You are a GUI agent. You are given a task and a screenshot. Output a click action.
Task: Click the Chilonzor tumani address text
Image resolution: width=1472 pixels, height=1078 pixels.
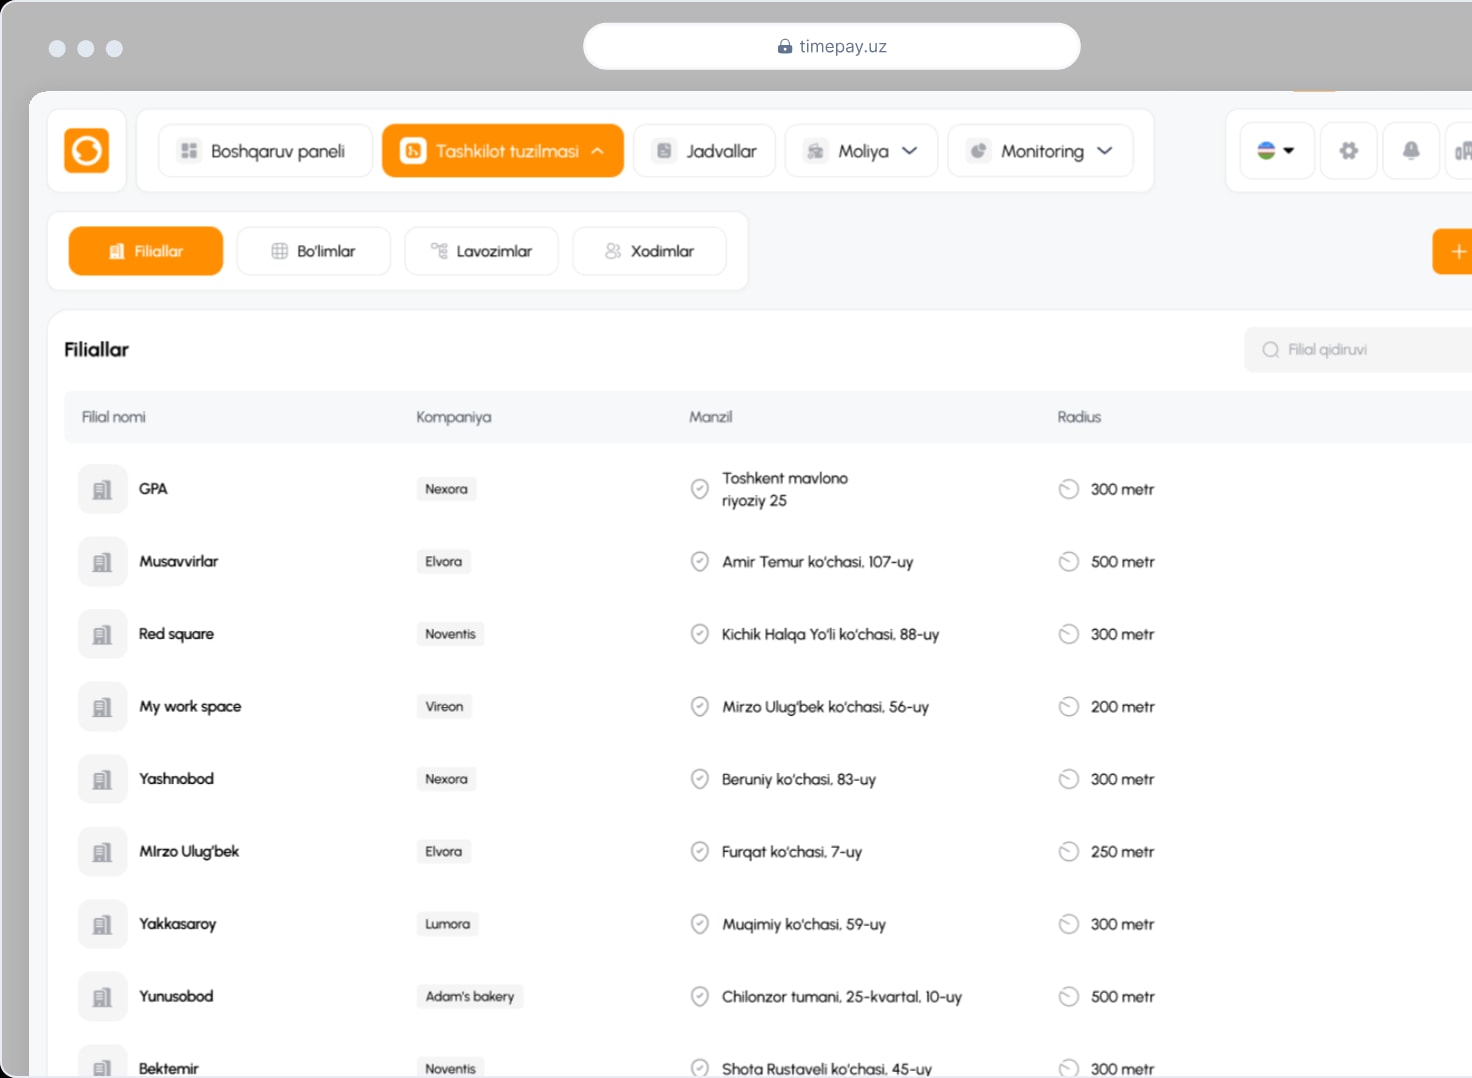[x=842, y=997]
